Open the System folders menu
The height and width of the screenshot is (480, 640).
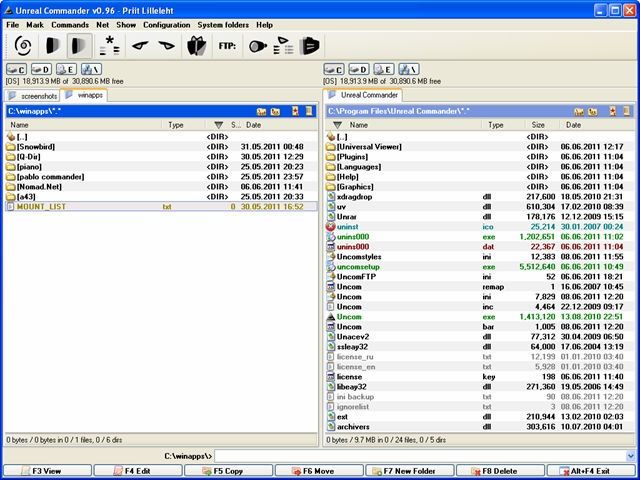click(223, 25)
